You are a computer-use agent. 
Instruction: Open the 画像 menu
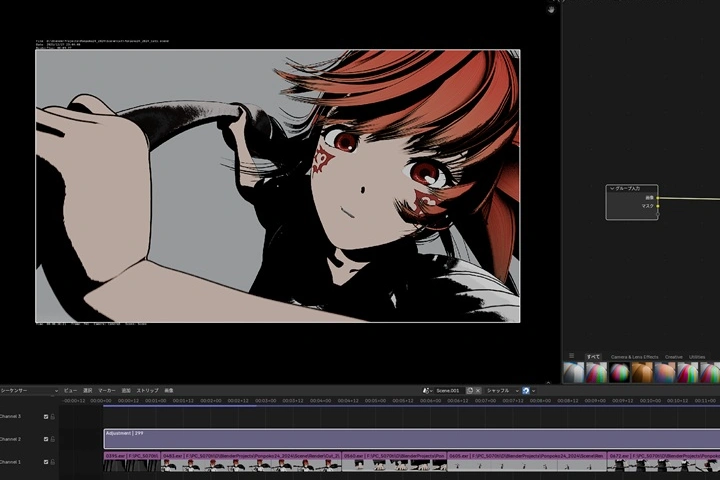click(x=169, y=390)
